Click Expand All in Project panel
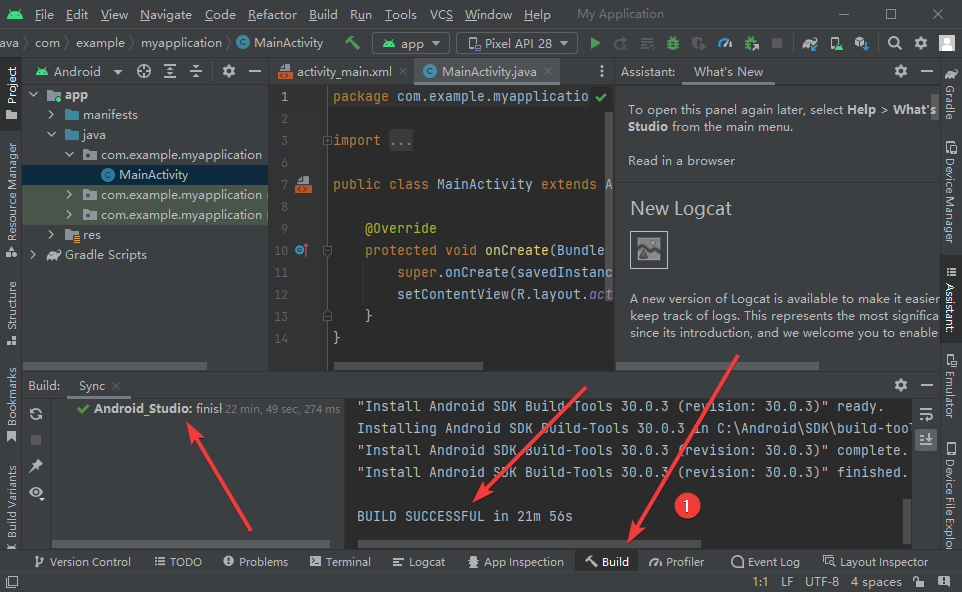Screen dimensions: 962x592 [170, 71]
